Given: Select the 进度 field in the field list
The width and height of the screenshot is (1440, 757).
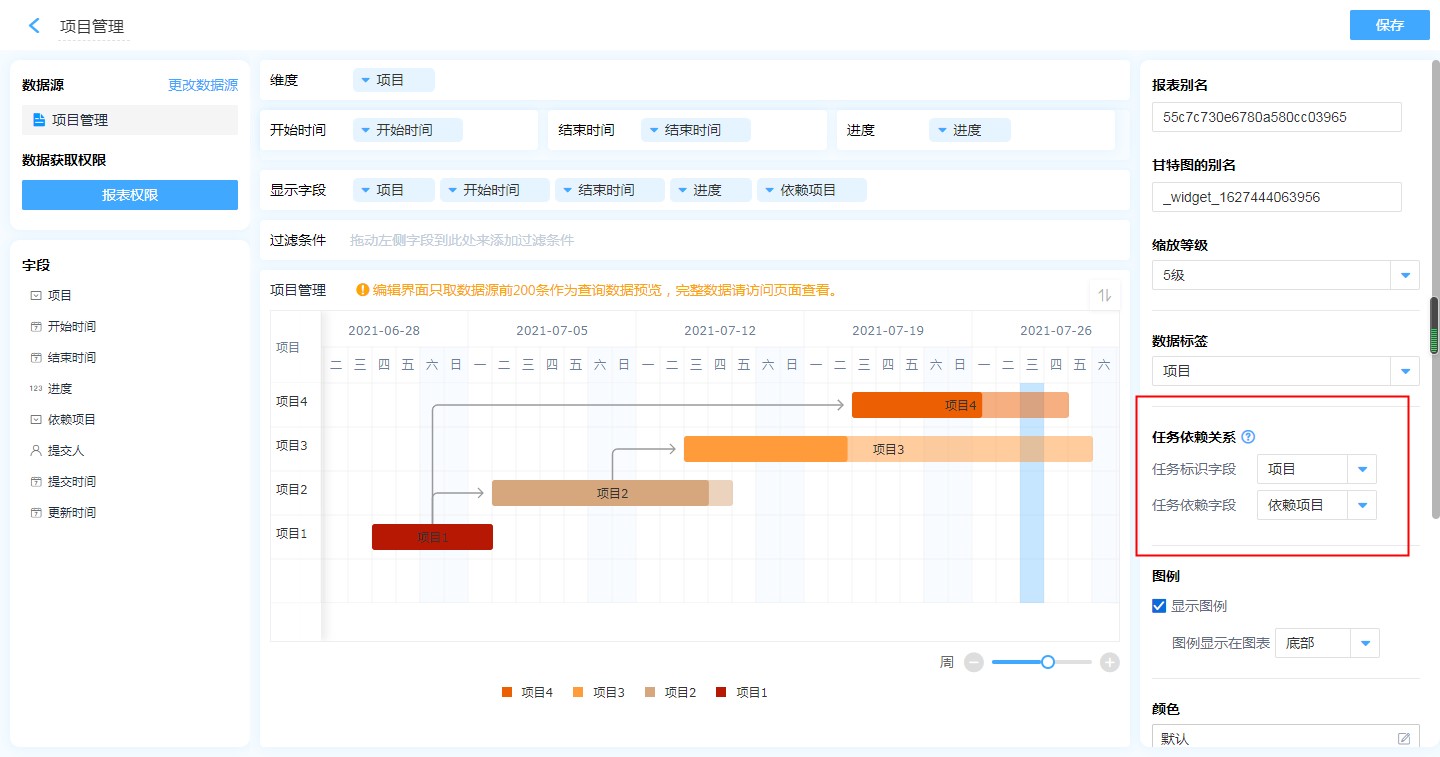Looking at the screenshot, I should pyautogui.click(x=59, y=389).
